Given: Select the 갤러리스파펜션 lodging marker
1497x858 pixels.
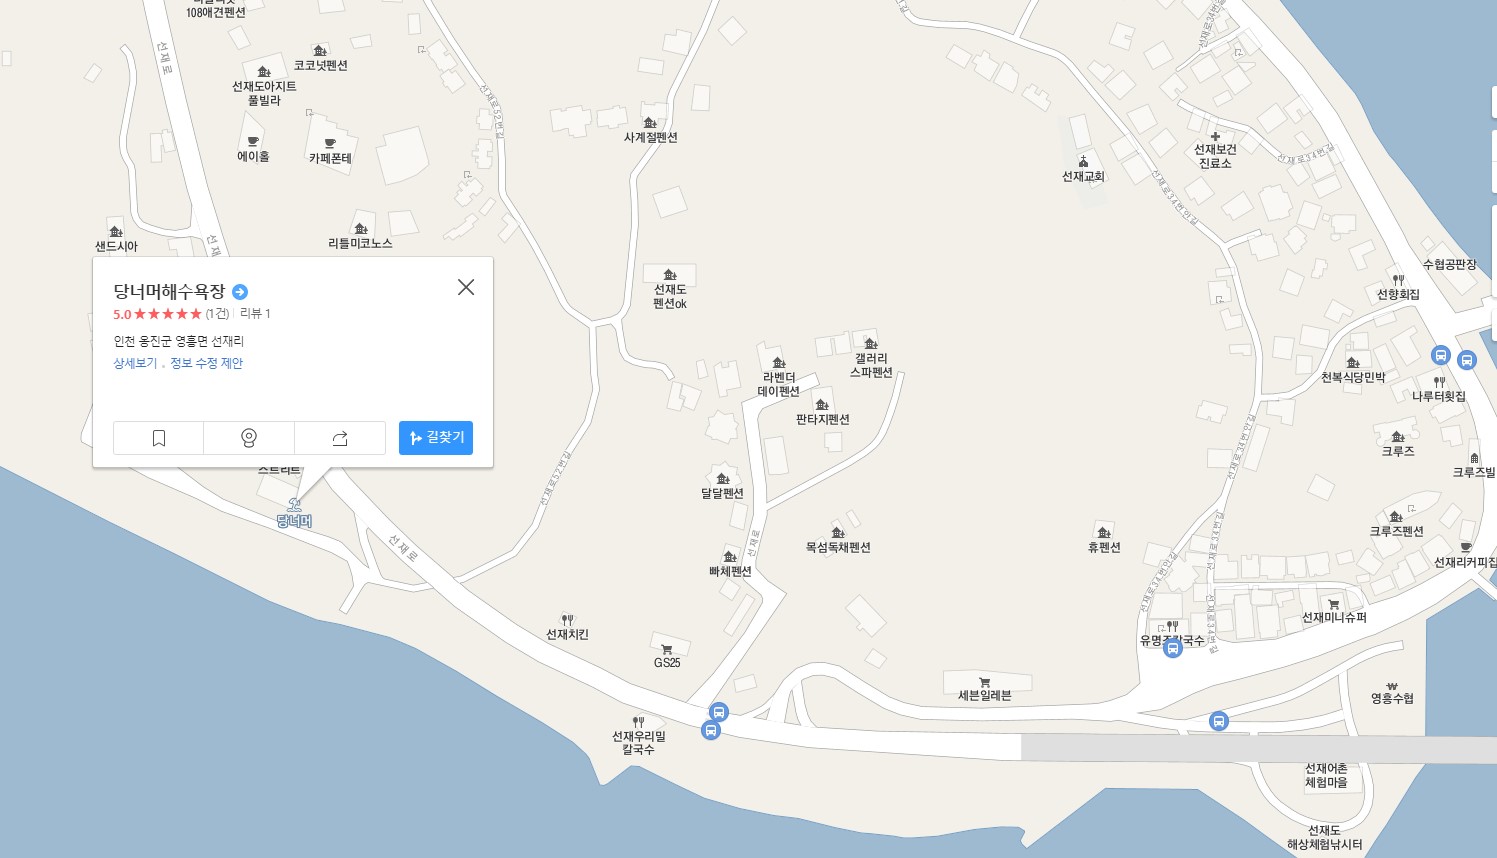Looking at the screenshot, I should click(x=871, y=344).
